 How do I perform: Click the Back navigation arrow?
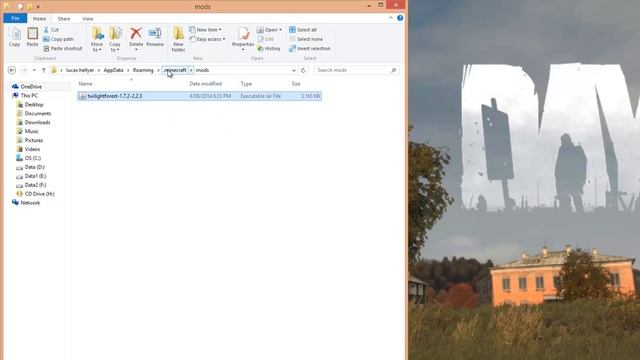(12, 70)
